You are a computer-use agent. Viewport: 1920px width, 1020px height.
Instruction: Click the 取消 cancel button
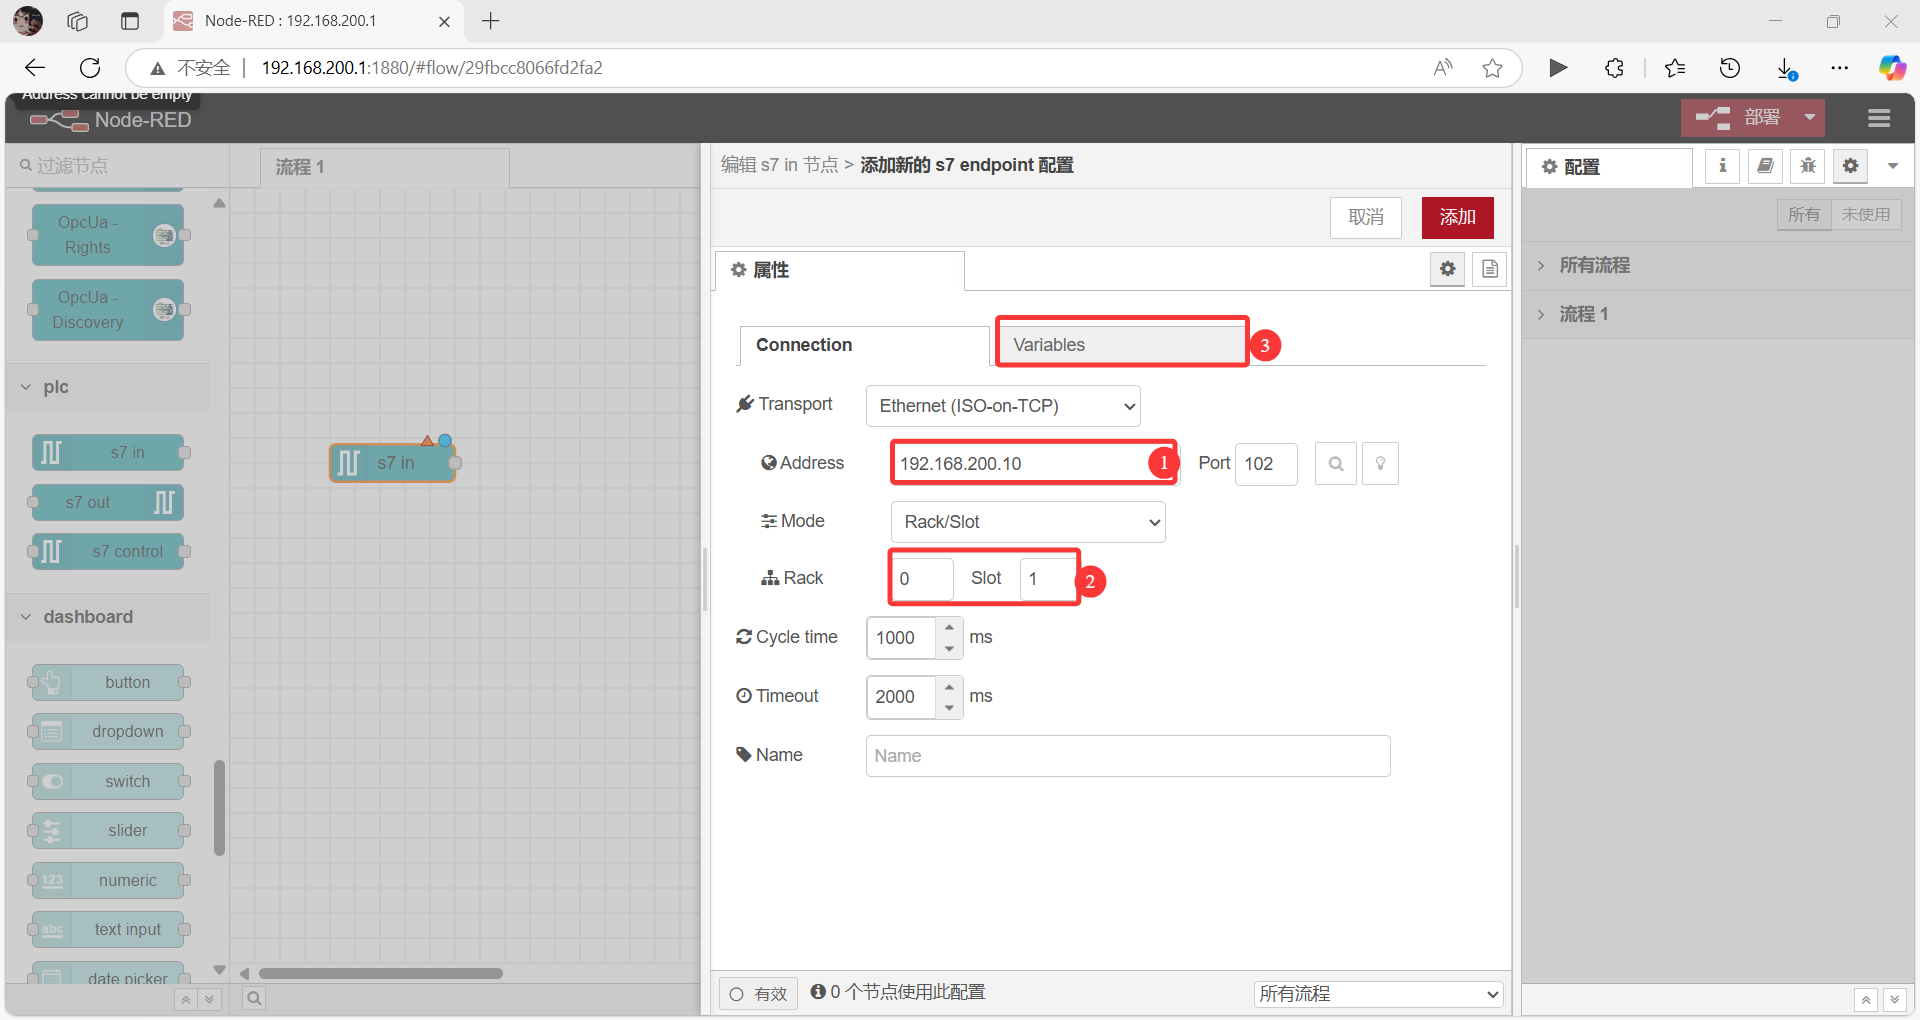point(1365,217)
